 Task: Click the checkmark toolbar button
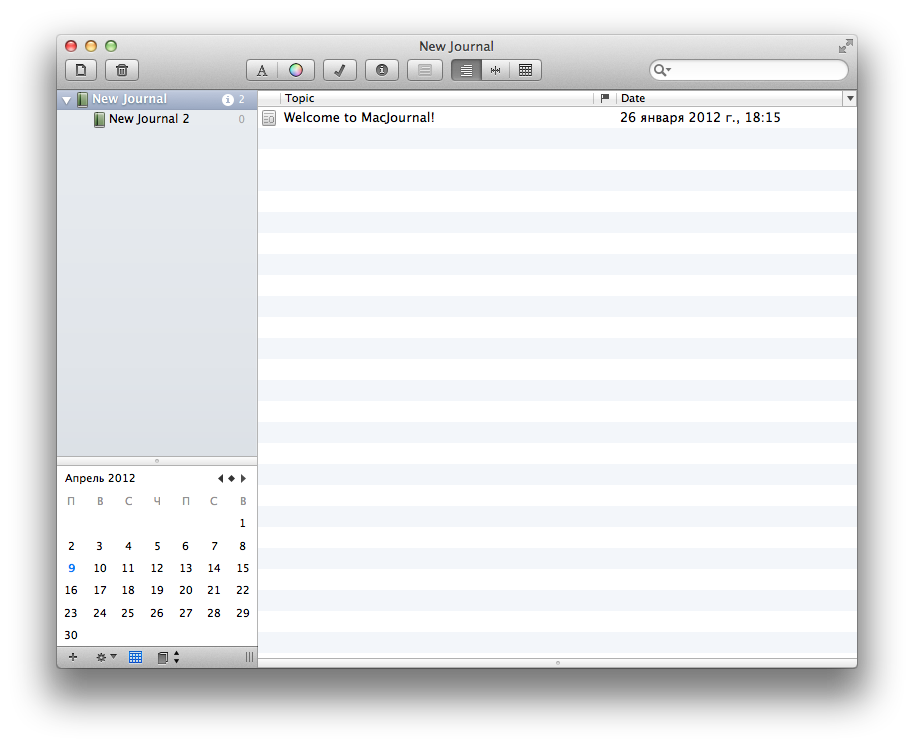coord(340,71)
